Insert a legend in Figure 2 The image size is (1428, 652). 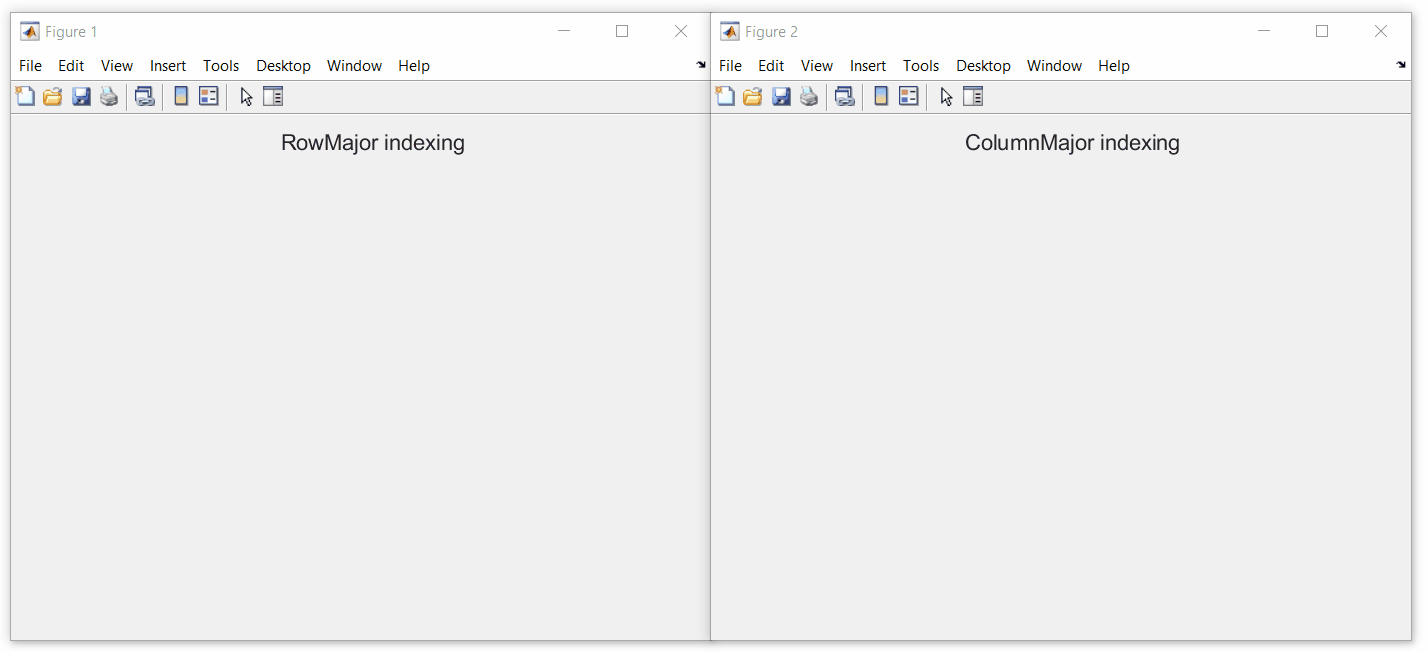point(908,95)
